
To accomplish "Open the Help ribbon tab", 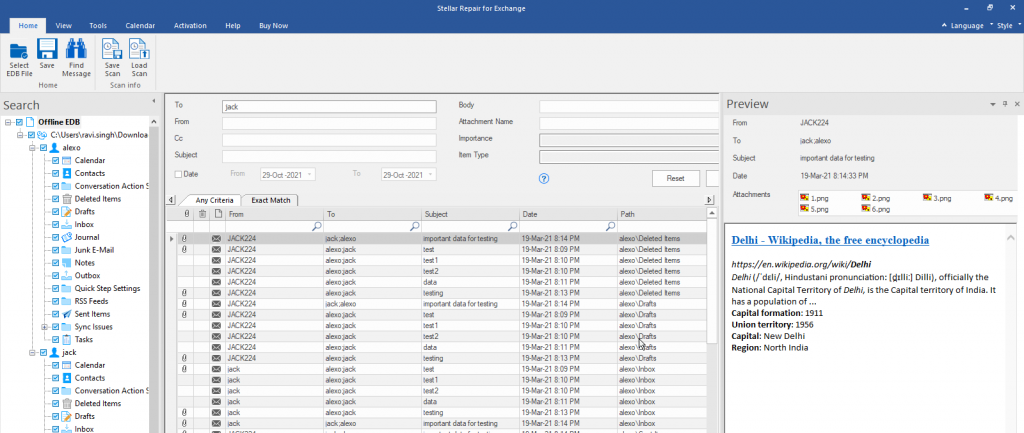I will [232, 25].
